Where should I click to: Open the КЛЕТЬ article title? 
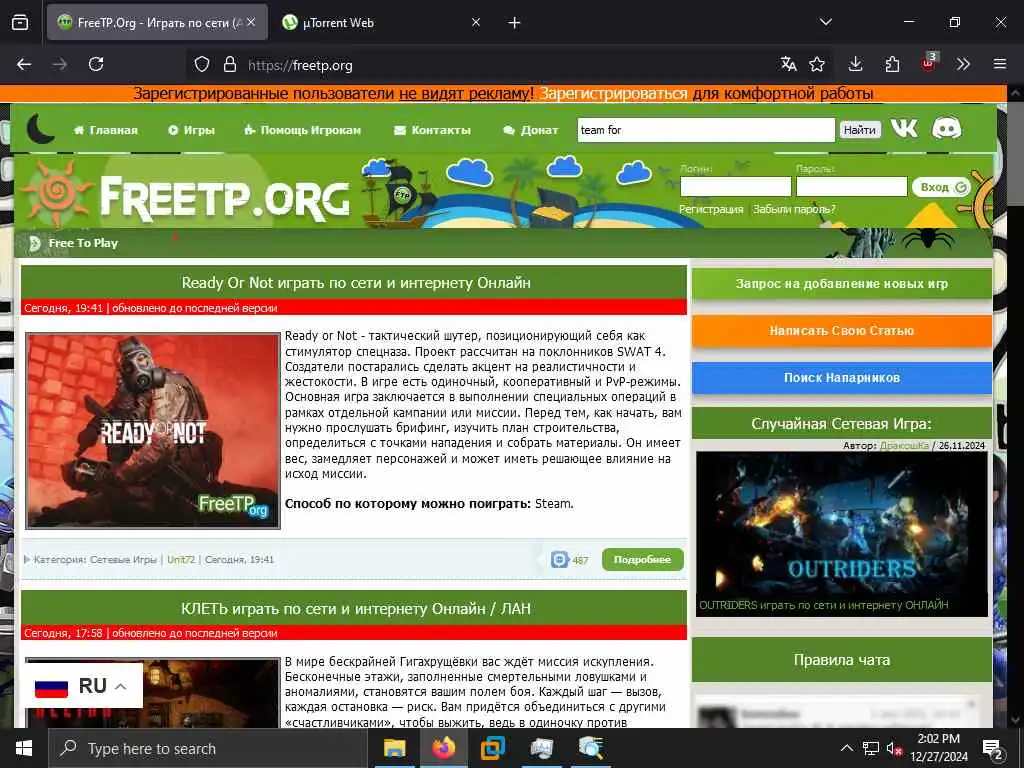tap(356, 609)
